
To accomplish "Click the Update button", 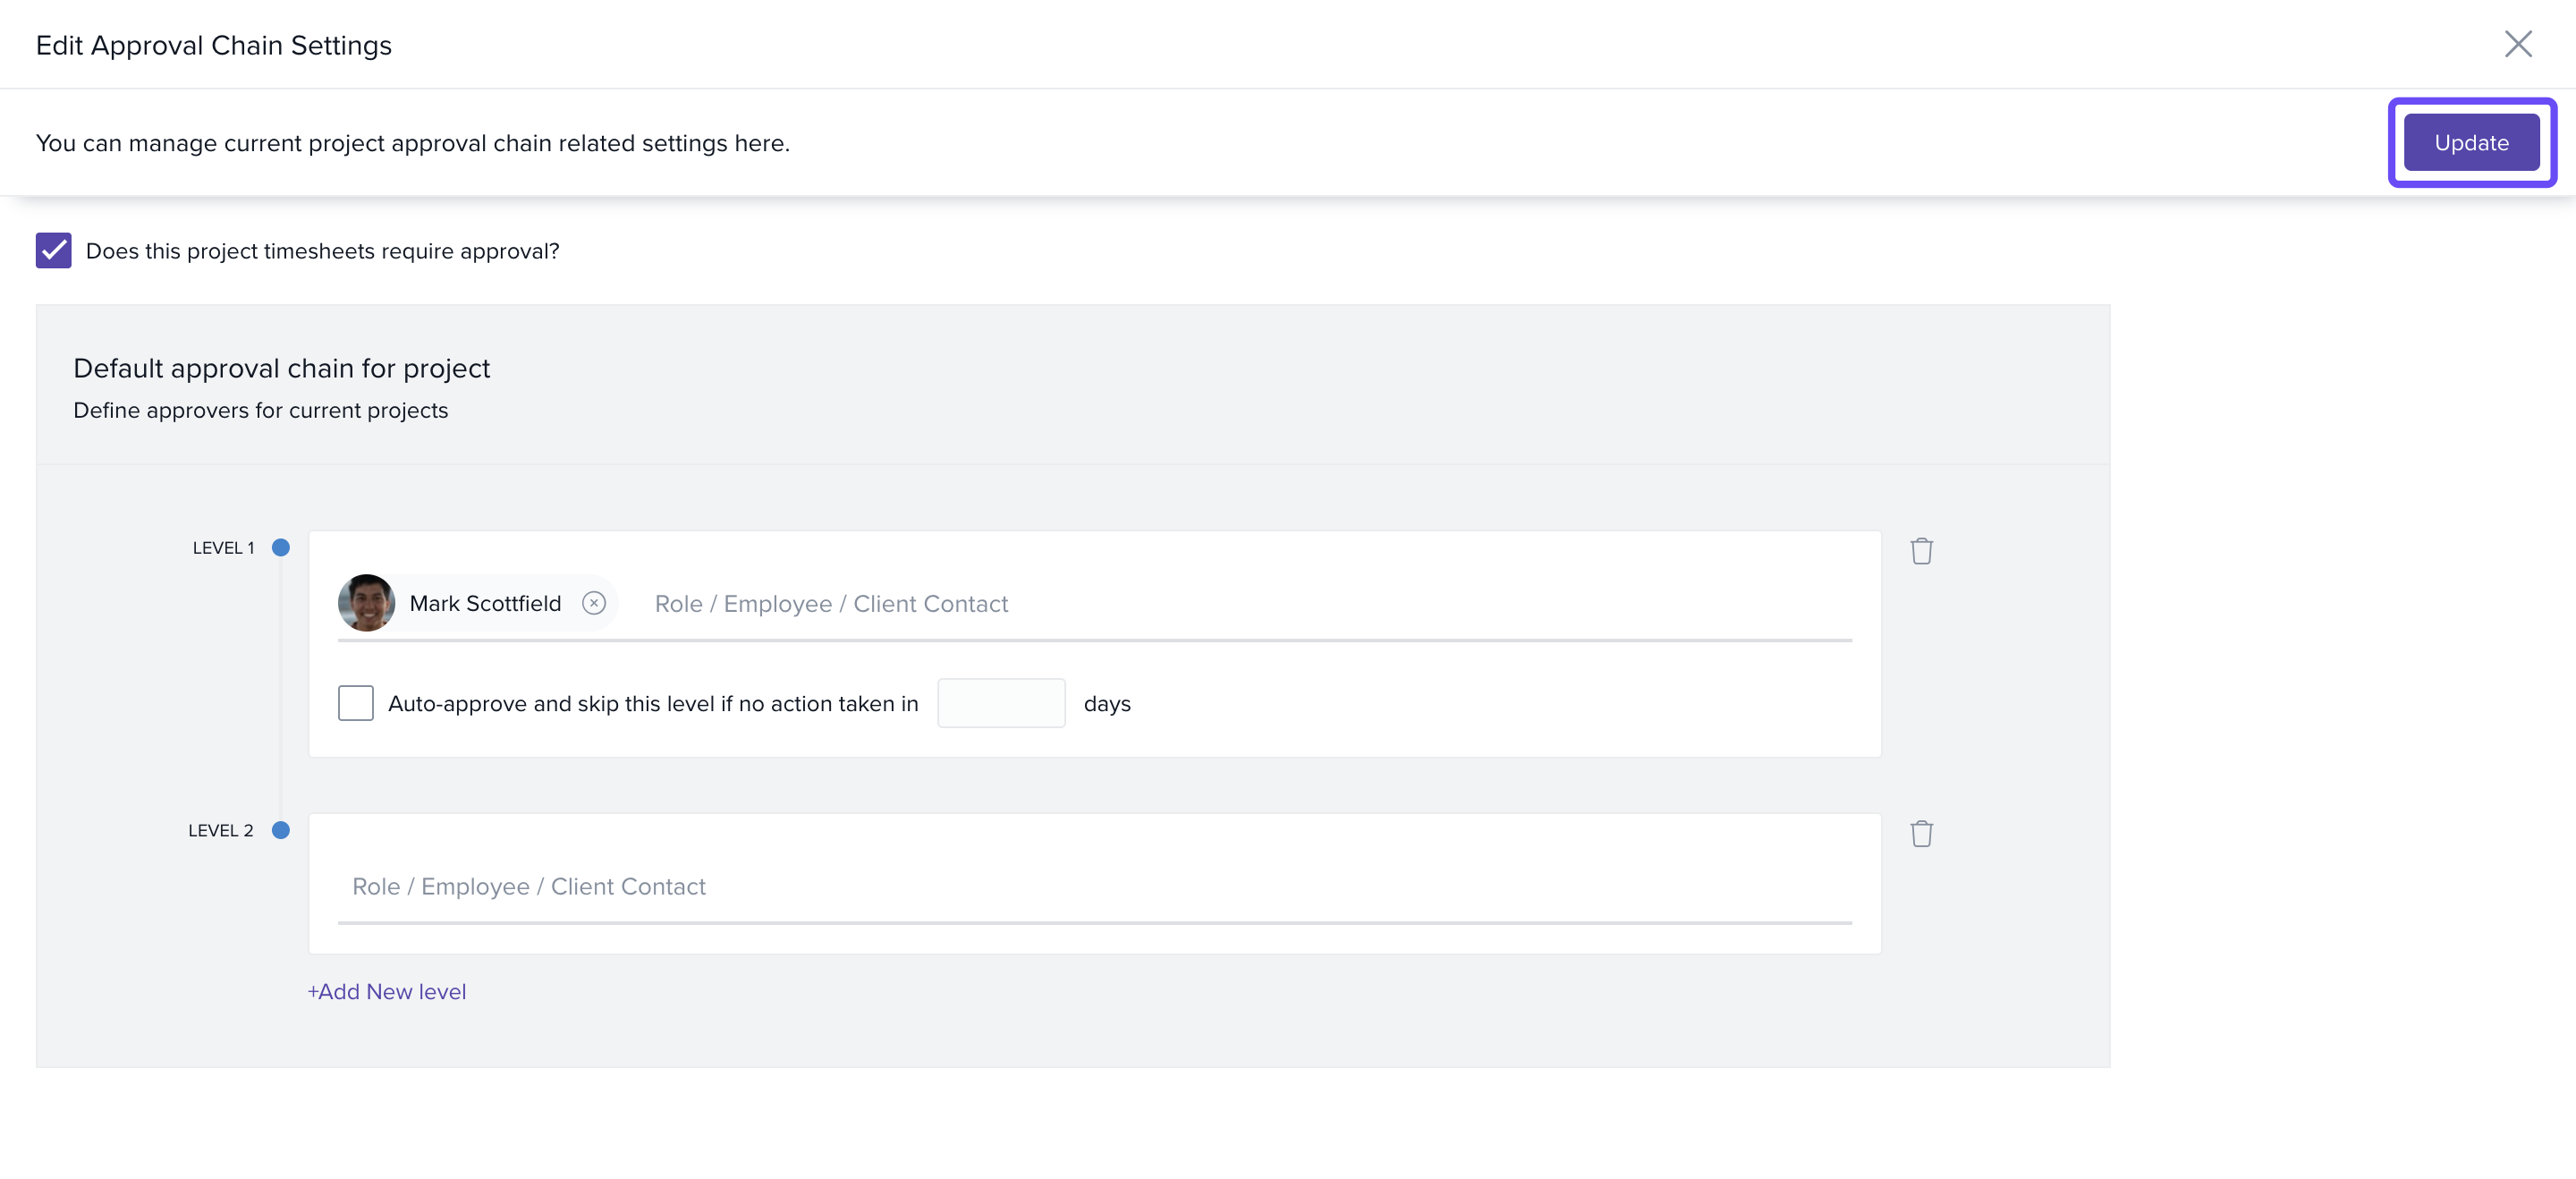I will coord(2470,143).
